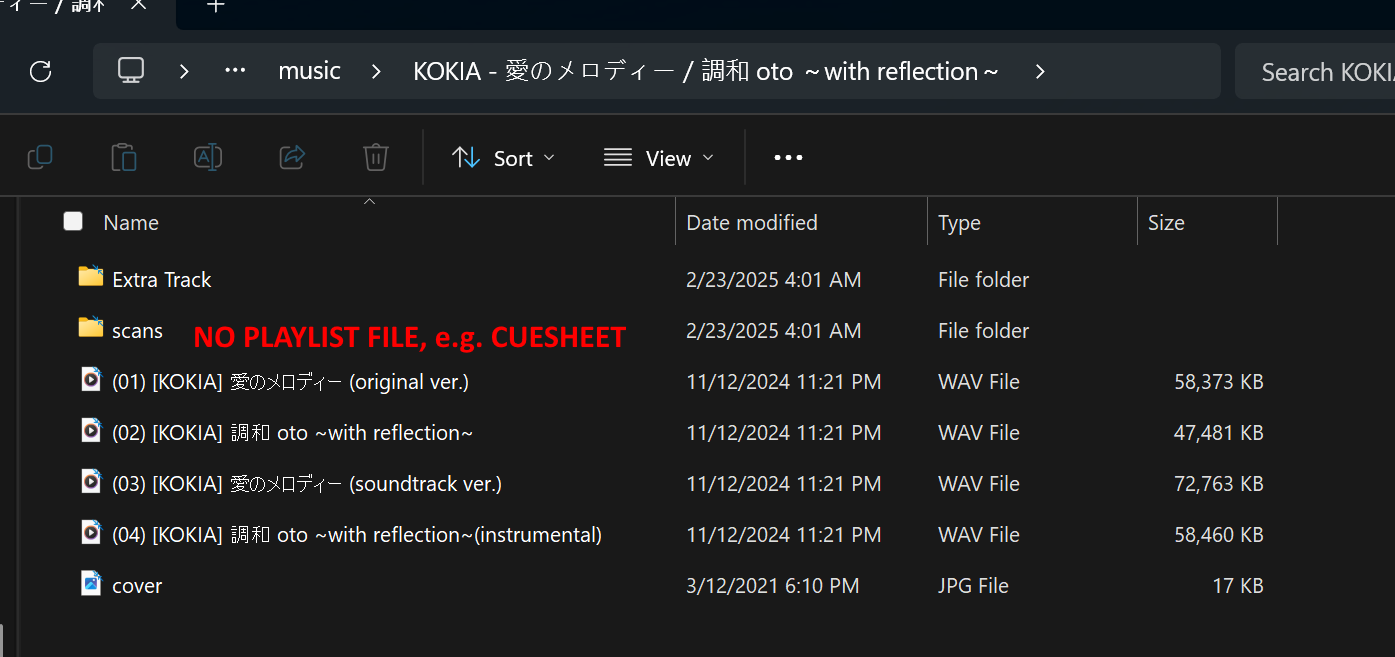Click the This PC monitor icon
Viewport: 1395px width, 657px height.
click(131, 71)
